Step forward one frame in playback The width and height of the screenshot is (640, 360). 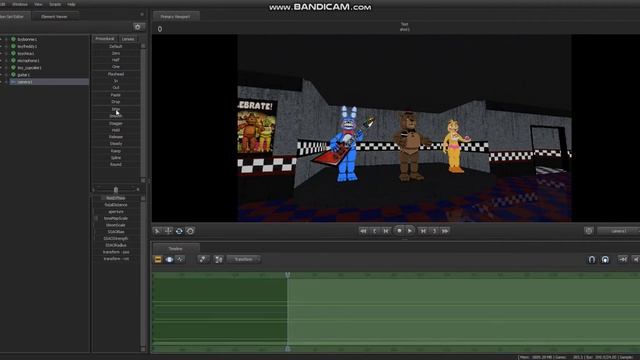coord(423,231)
